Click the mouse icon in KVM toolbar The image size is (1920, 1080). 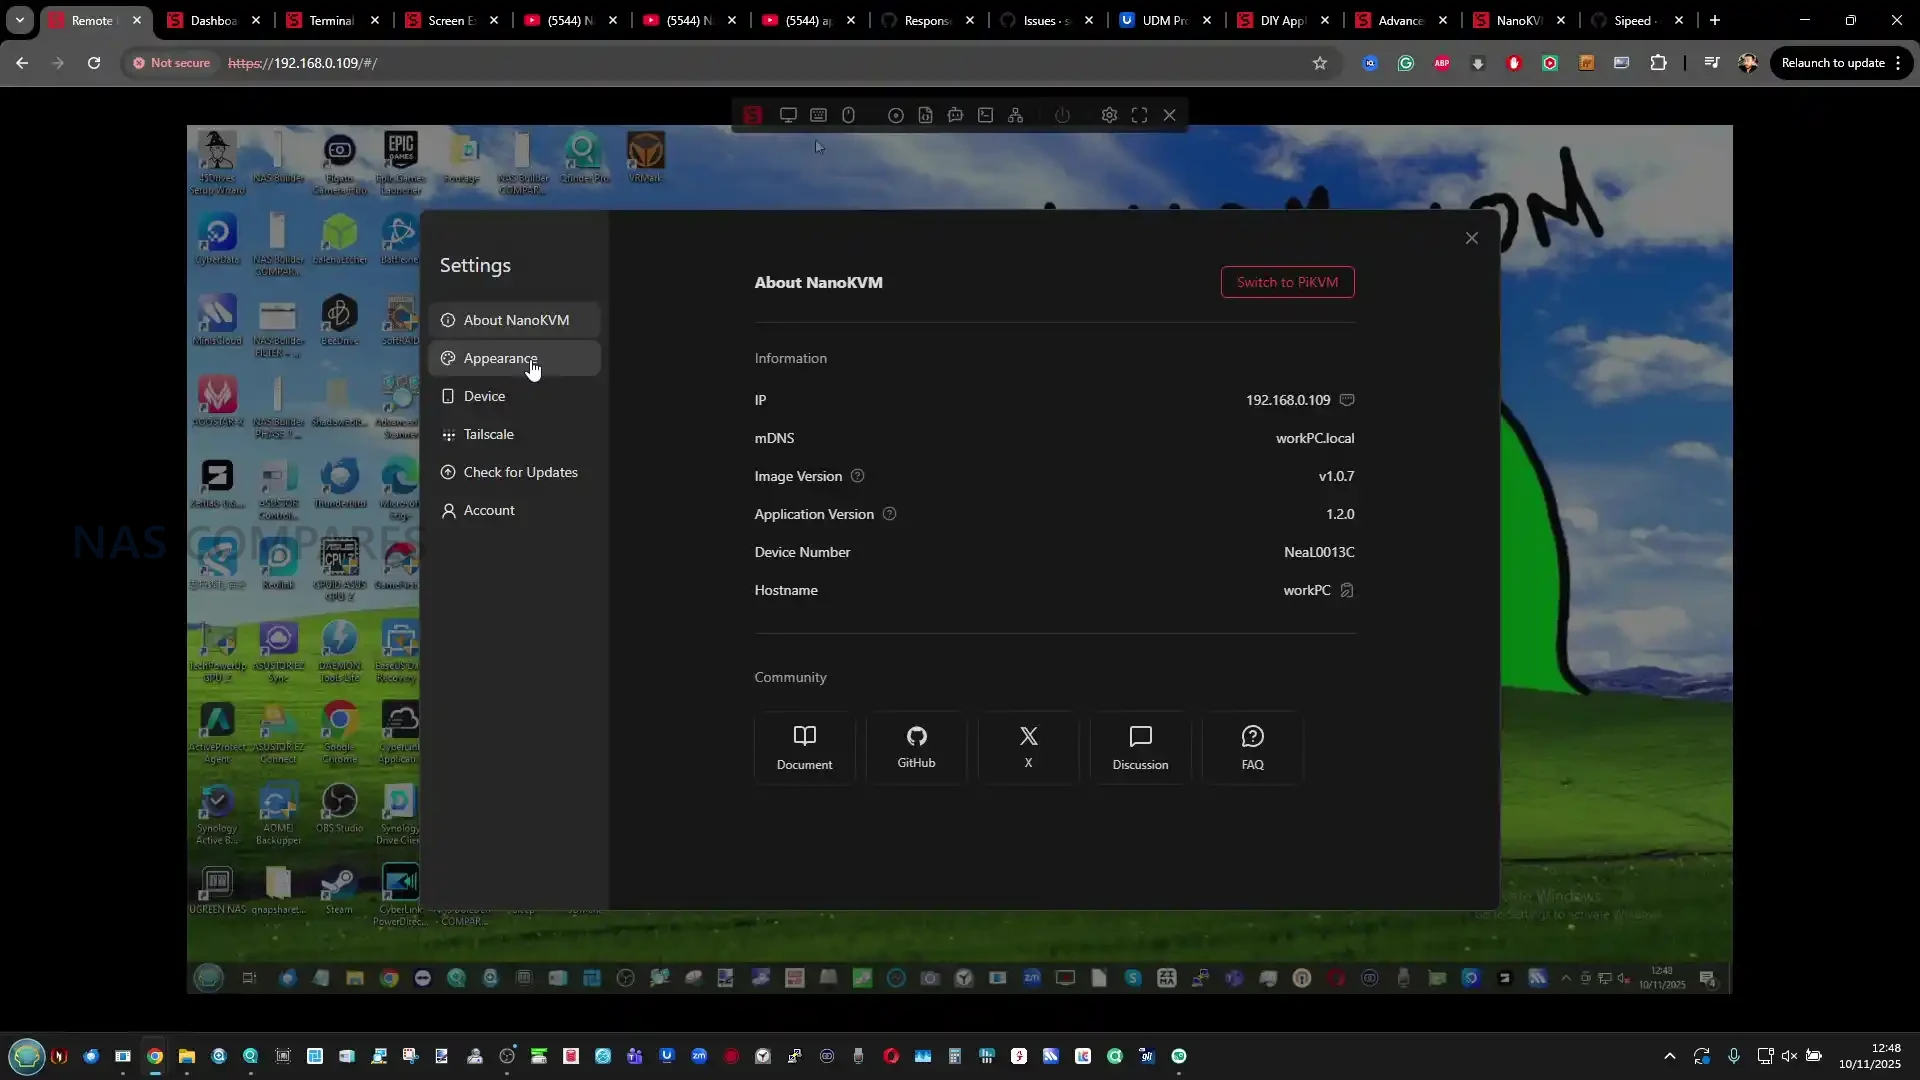tap(848, 115)
